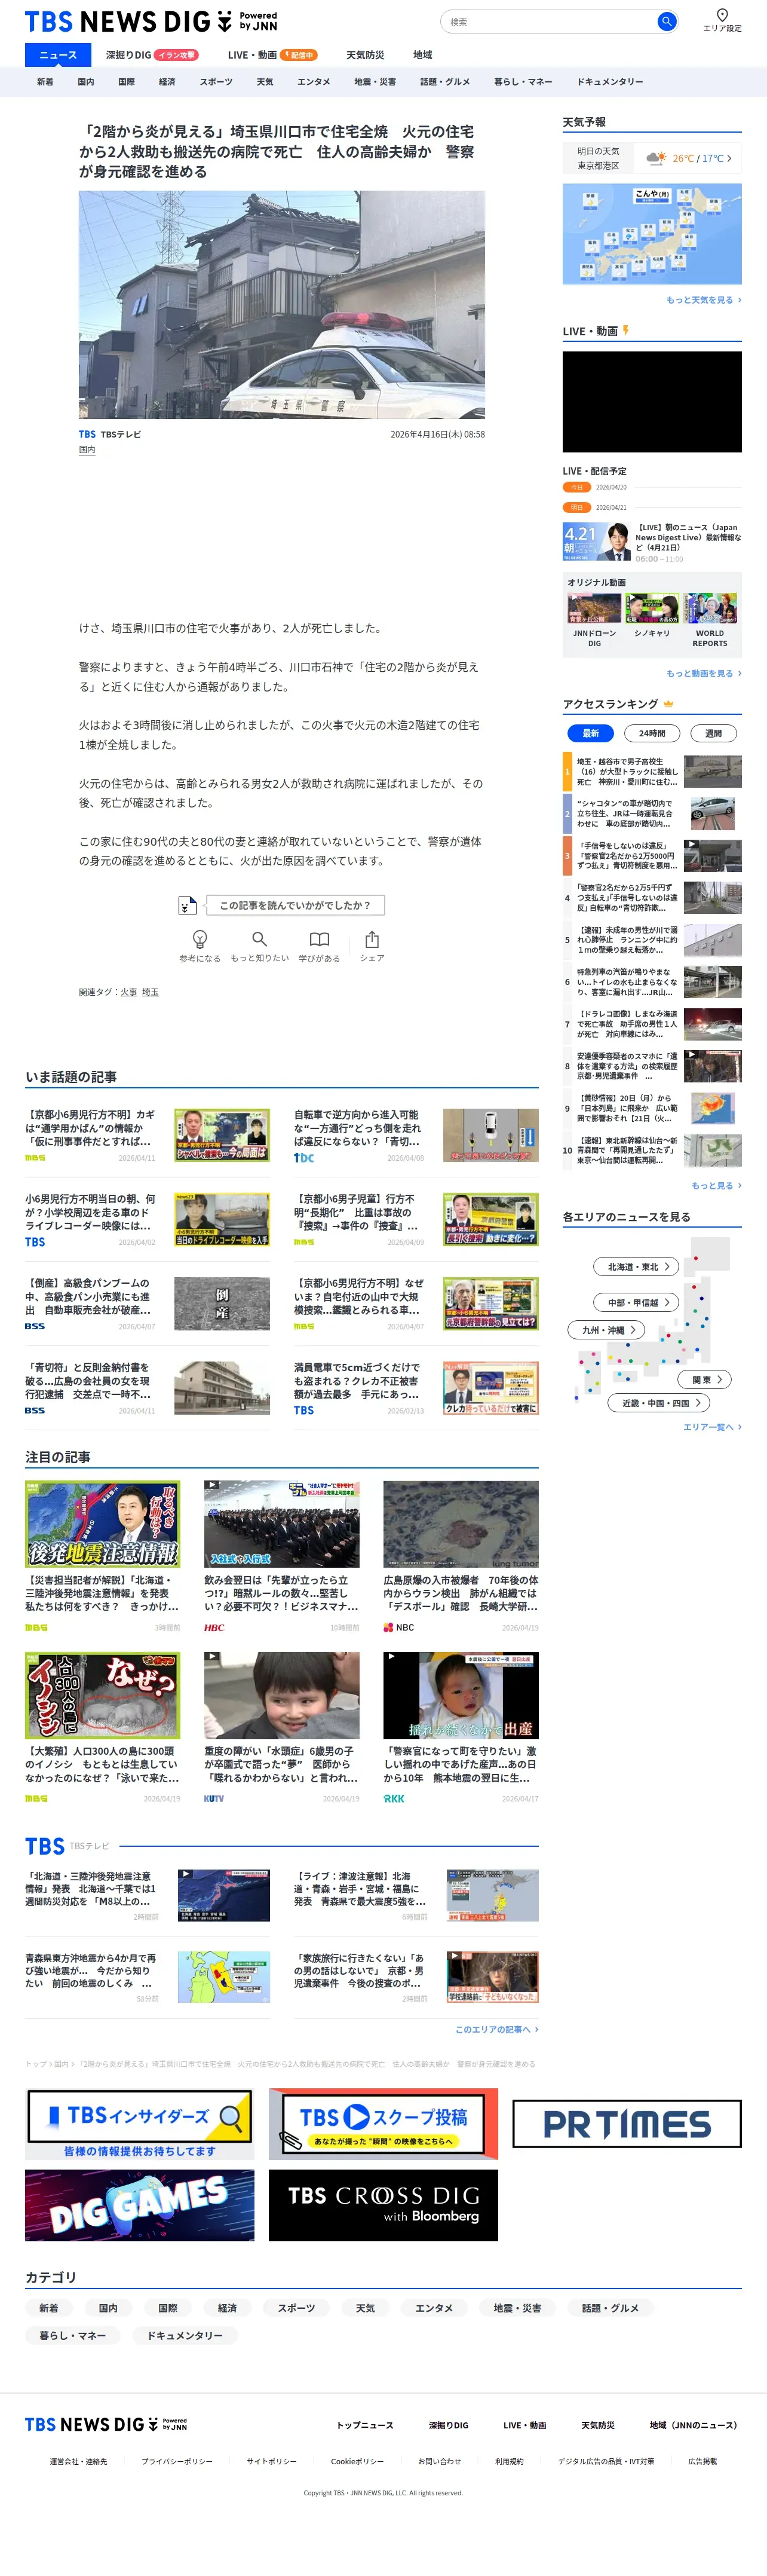Go to エンタメ in the sub navigation
The image size is (767, 2576).
tap(313, 82)
